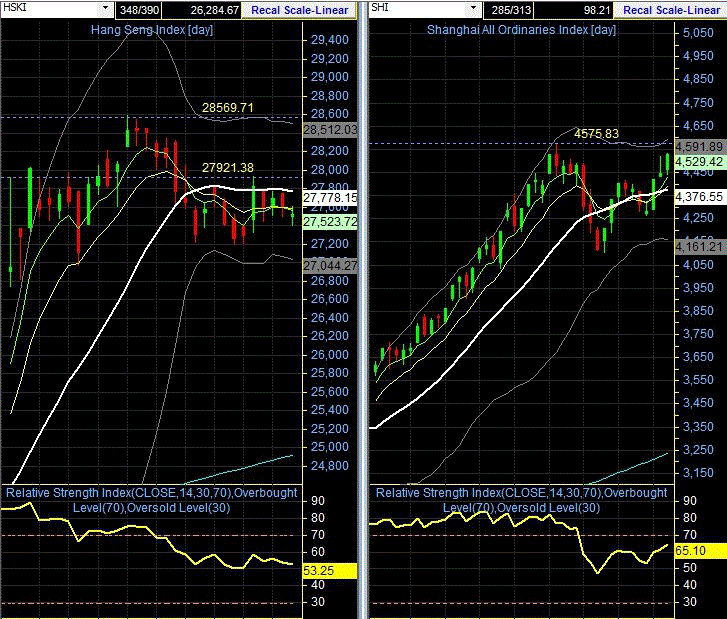Click the 285/313 bar counter
The image size is (727, 619).
(510, 10)
